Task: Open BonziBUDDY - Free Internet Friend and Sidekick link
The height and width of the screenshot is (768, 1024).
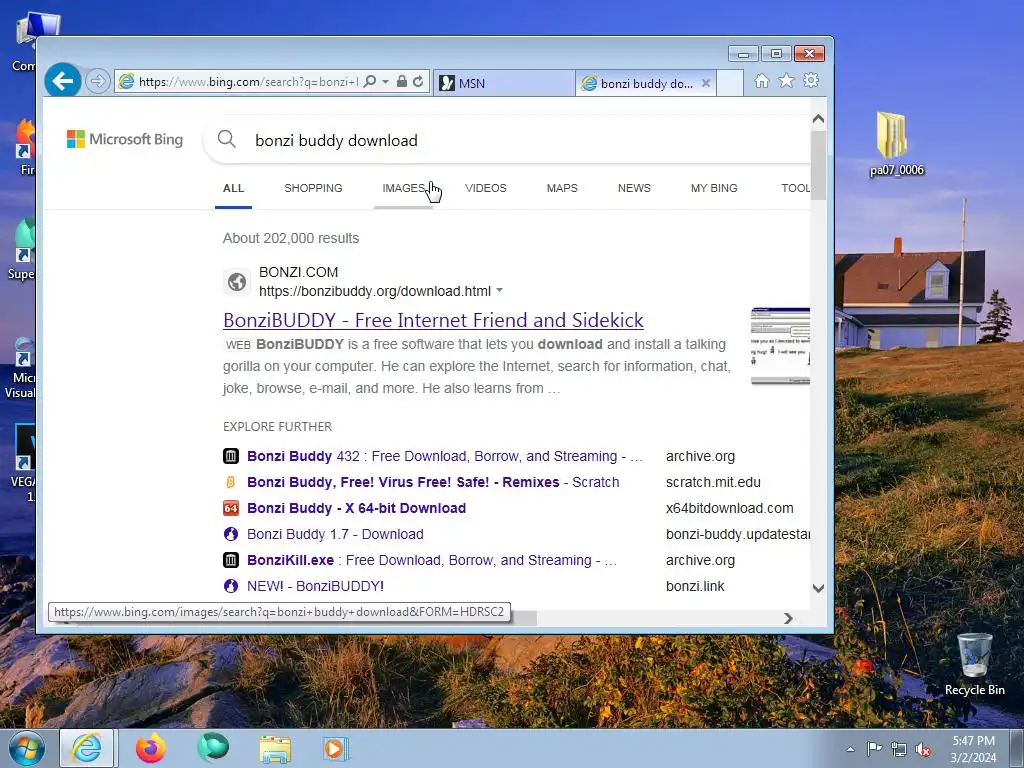Action: (434, 320)
